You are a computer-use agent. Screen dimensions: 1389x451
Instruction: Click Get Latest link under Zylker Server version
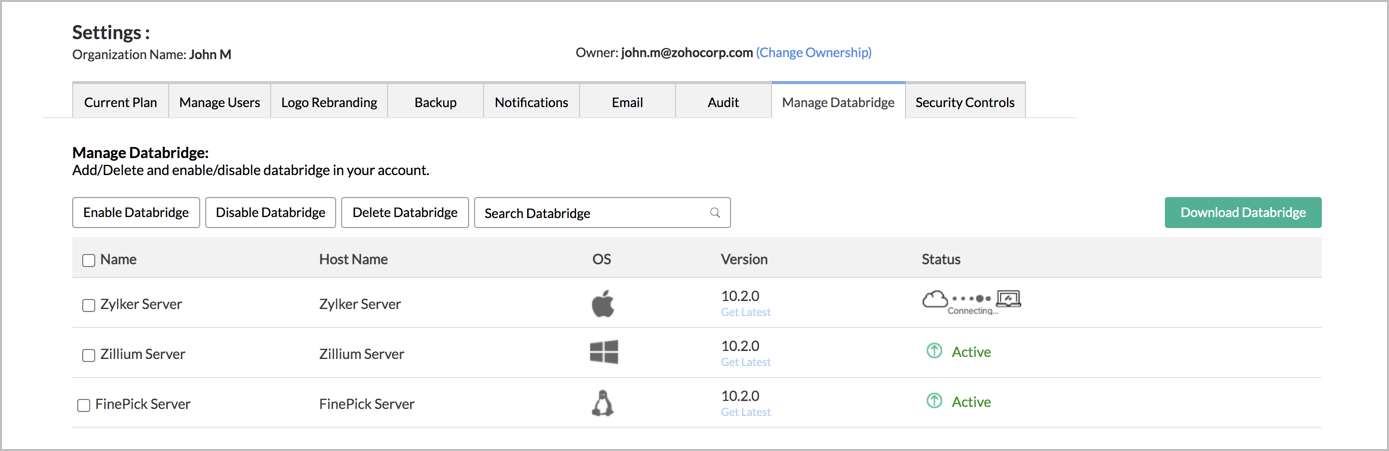click(745, 312)
